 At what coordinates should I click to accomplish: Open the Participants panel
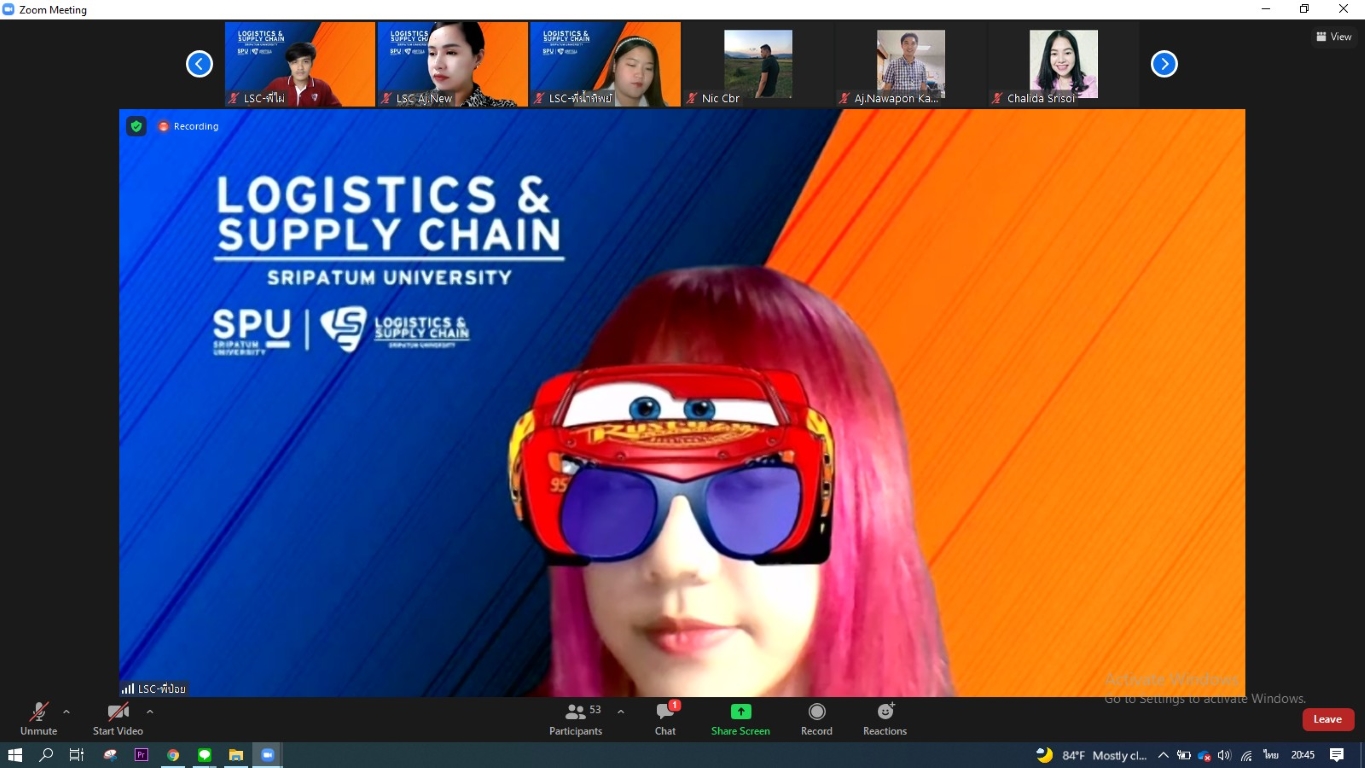tap(576, 719)
